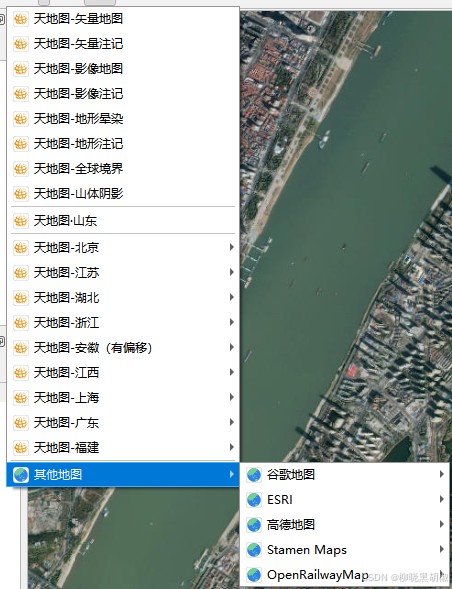Click the icon beside 天地图-地形晕染
This screenshot has width=452, height=589.
(21, 119)
